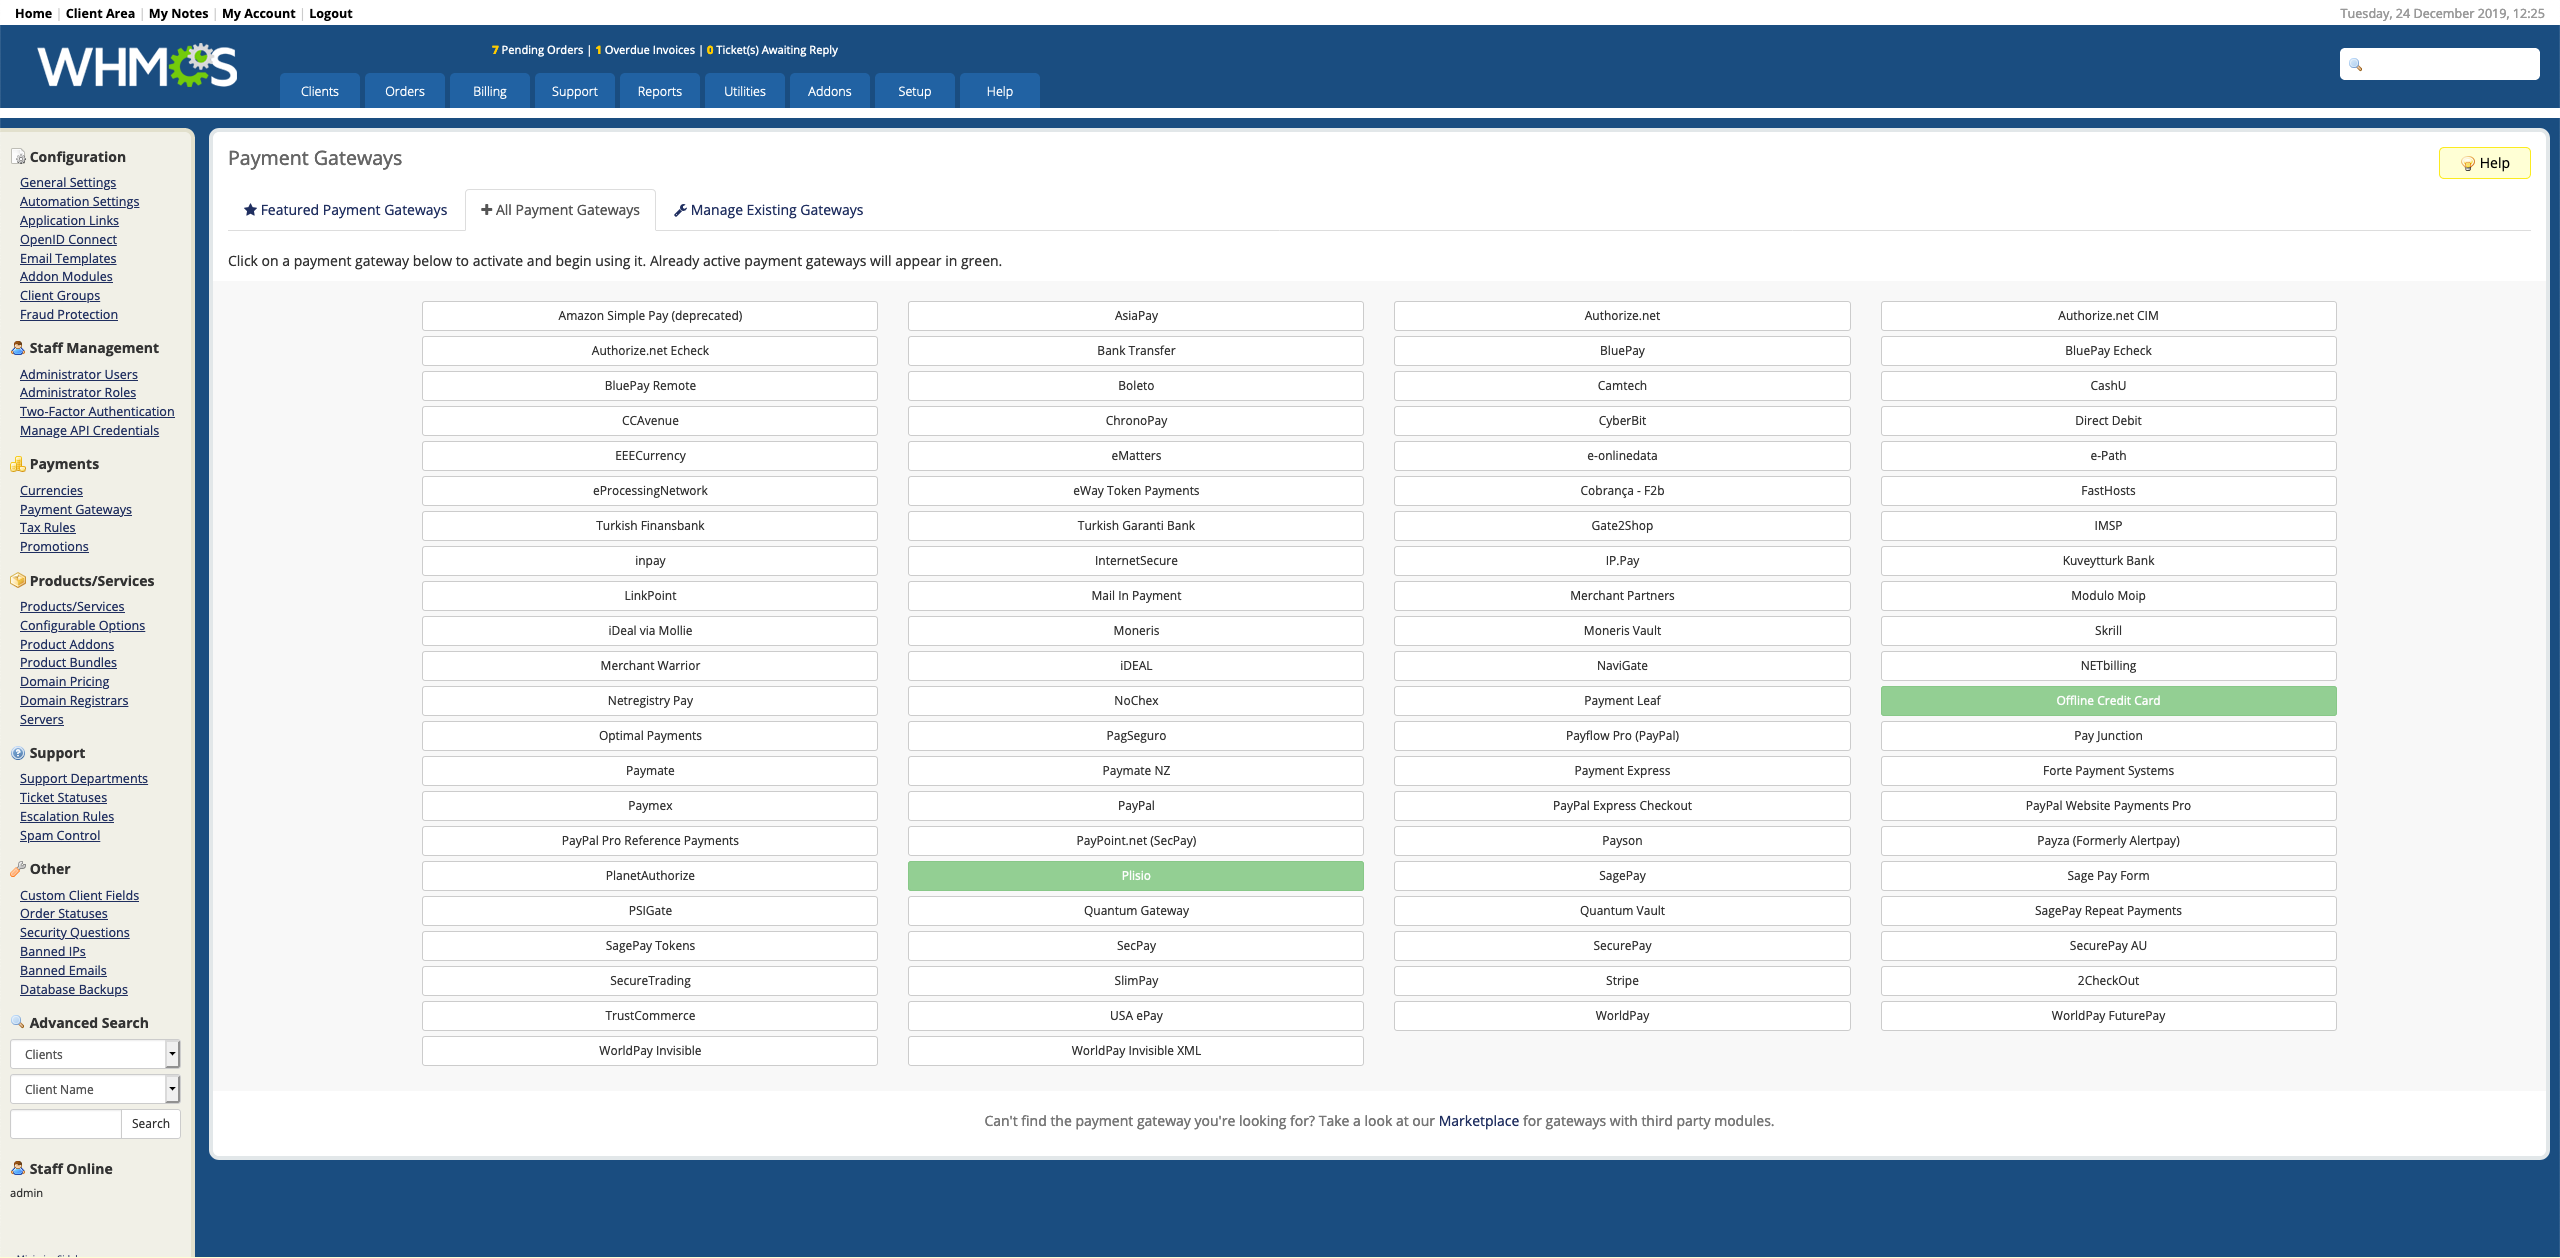Screen dimensions: 2560x1258
Task: Click Overdue Invoices status link
Action: coord(645,50)
